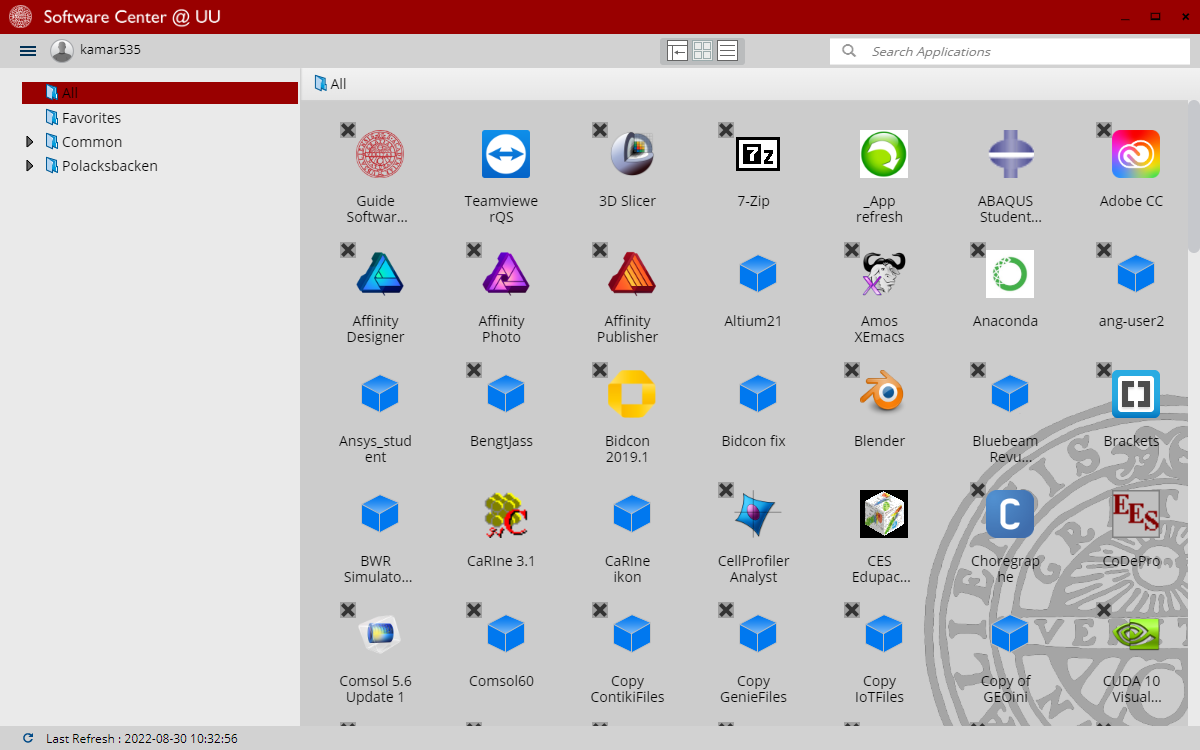
Task: Open the Blender icon
Action: (884, 394)
